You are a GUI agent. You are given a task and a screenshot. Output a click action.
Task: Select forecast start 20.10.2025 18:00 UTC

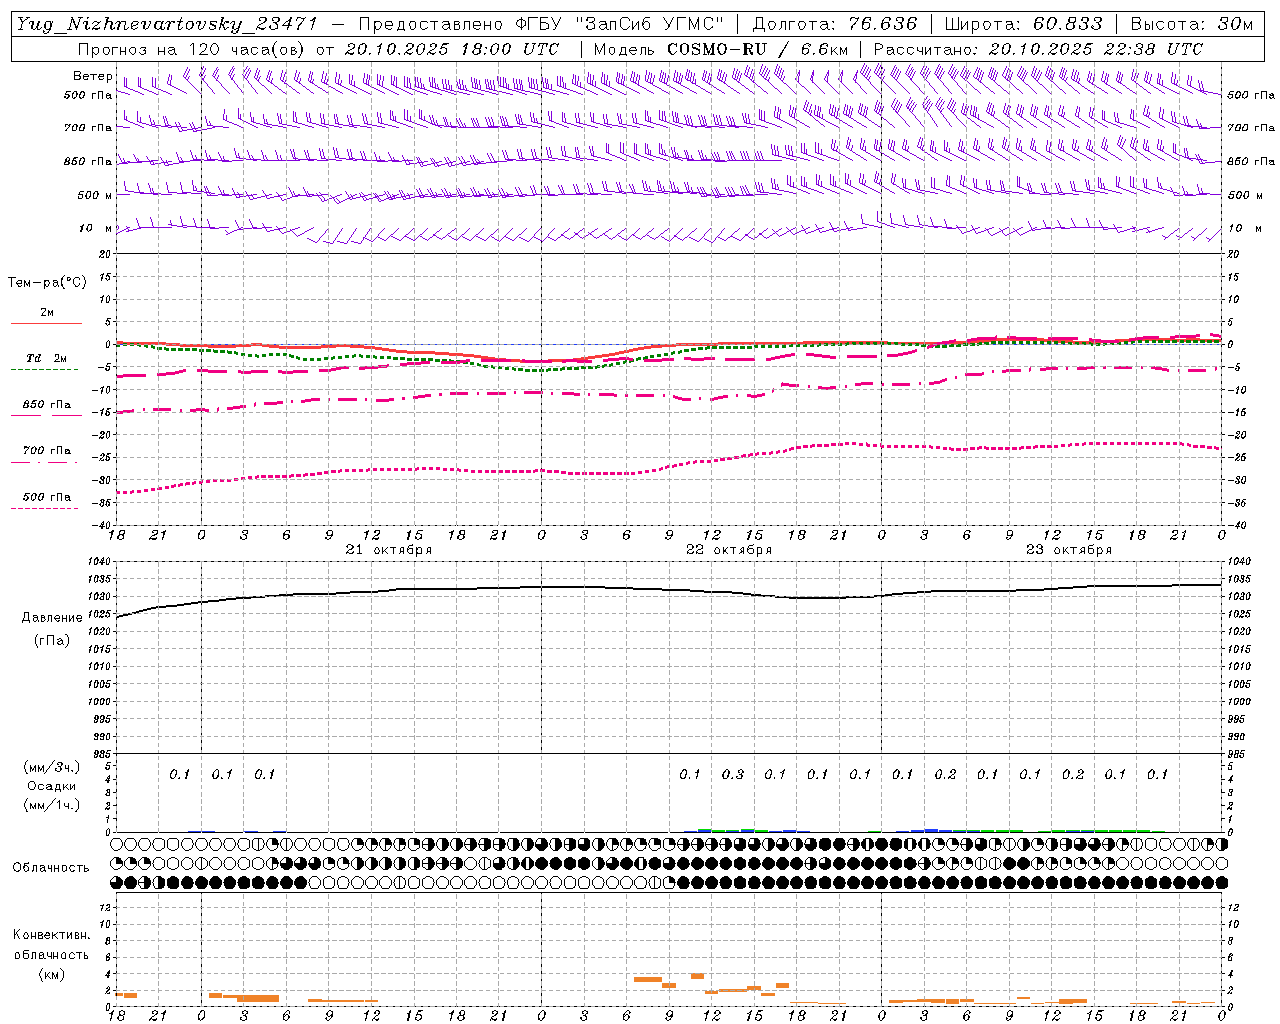coord(452,48)
